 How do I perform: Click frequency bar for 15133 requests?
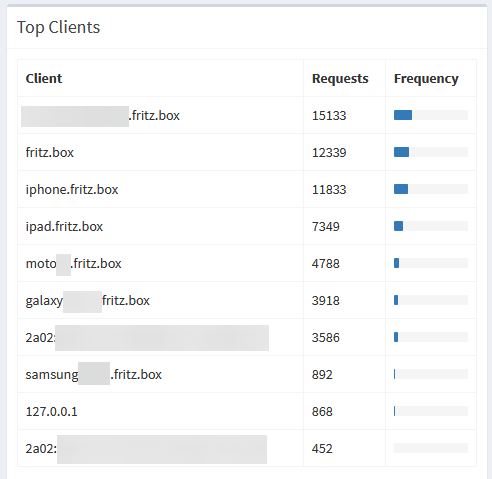click(431, 115)
